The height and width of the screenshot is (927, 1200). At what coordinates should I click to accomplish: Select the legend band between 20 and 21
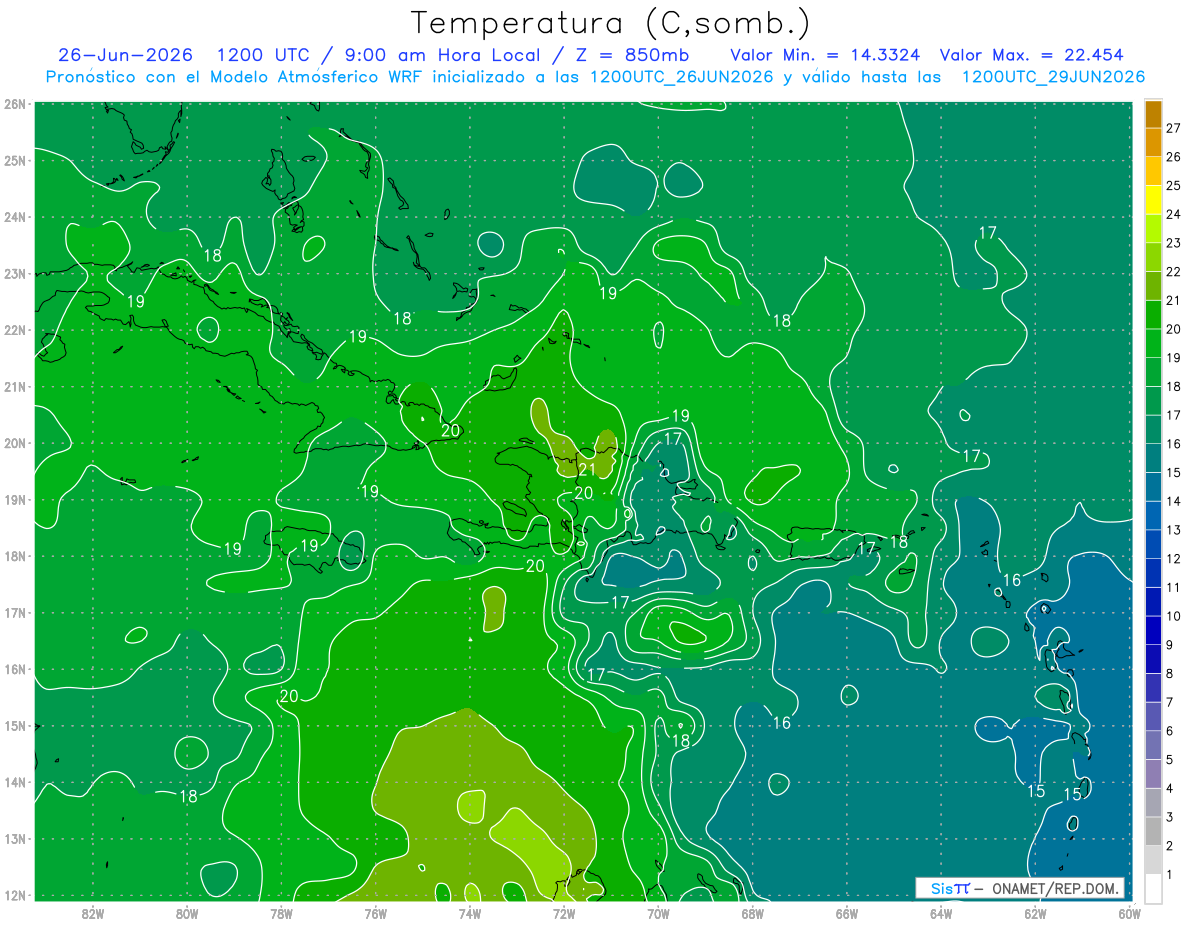(x=1153, y=315)
